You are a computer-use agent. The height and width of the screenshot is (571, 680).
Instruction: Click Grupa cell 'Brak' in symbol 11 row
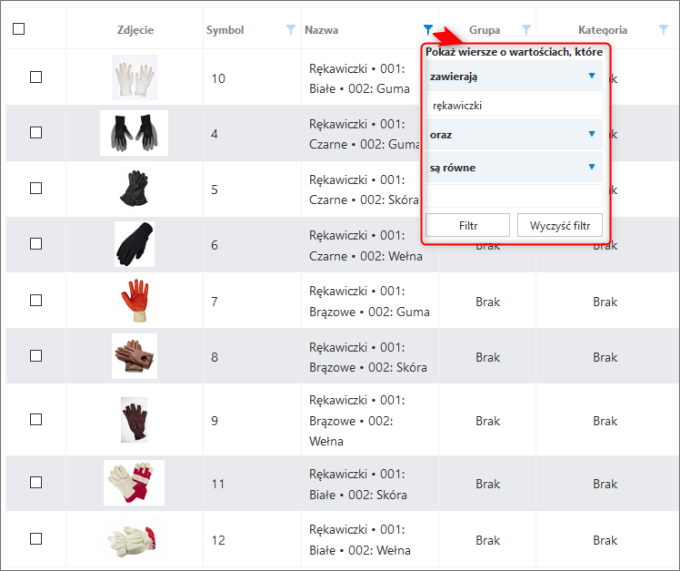(x=487, y=484)
